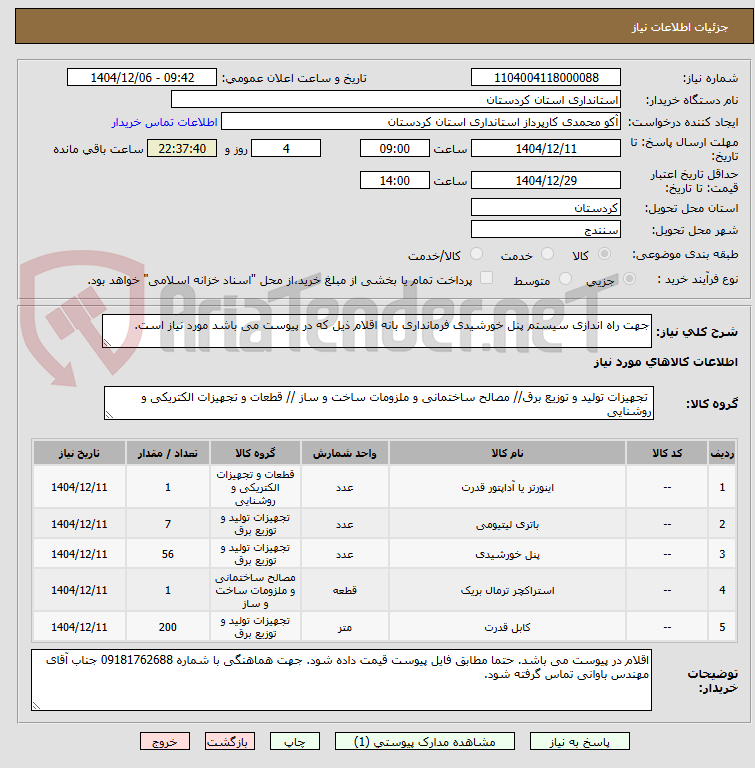Image resolution: width=755 pixels, height=768 pixels.
Task: Click the response deadline time field 09:00
Action: point(394,148)
